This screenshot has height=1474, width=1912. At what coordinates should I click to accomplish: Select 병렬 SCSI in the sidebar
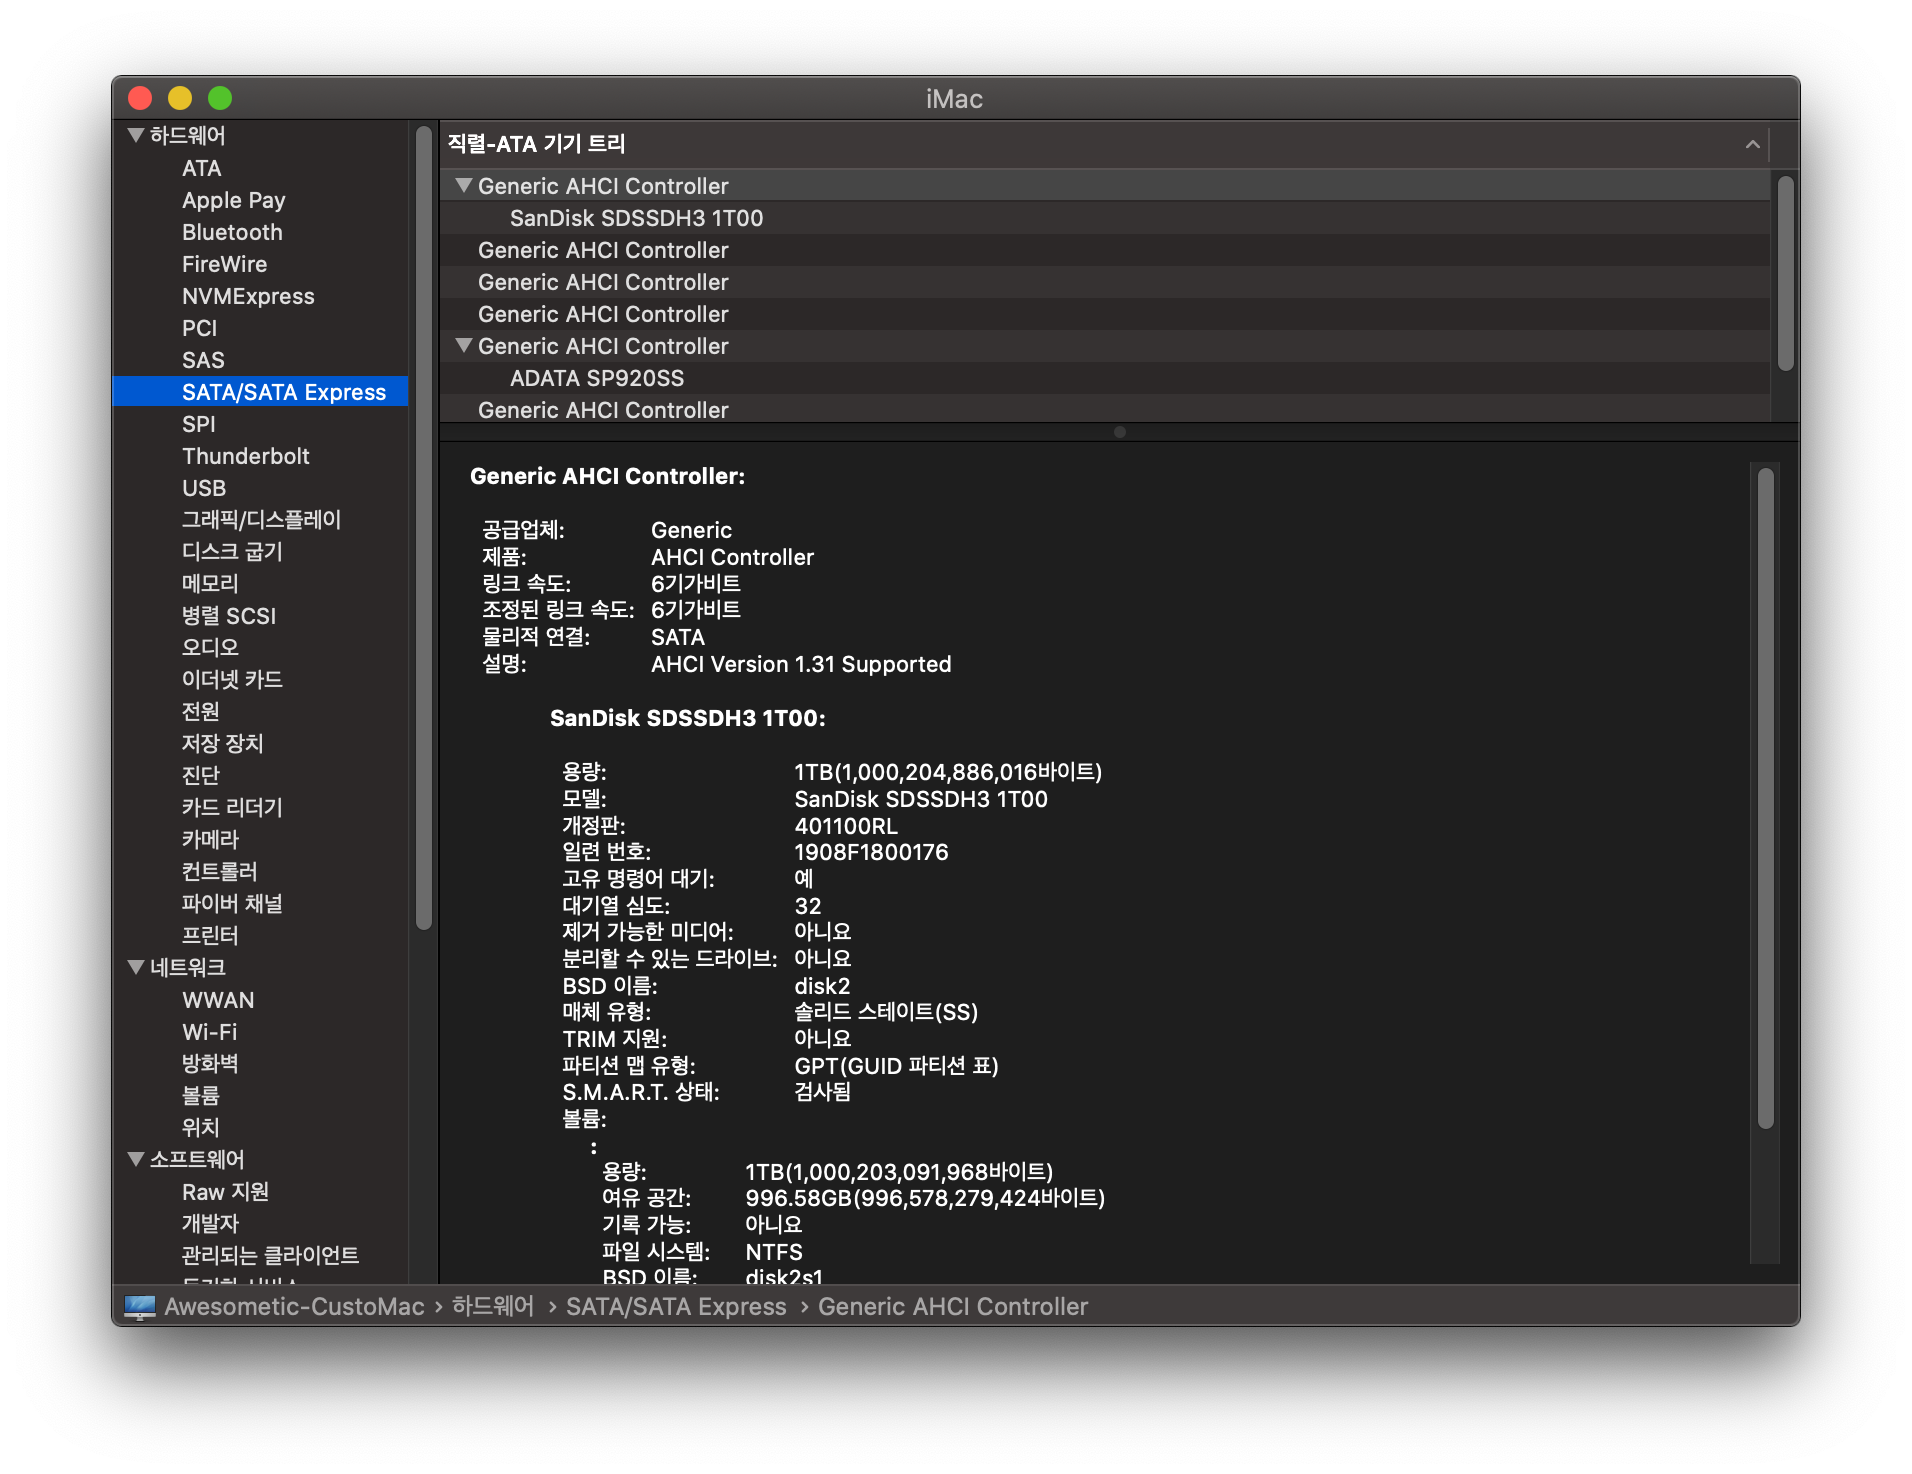229,615
